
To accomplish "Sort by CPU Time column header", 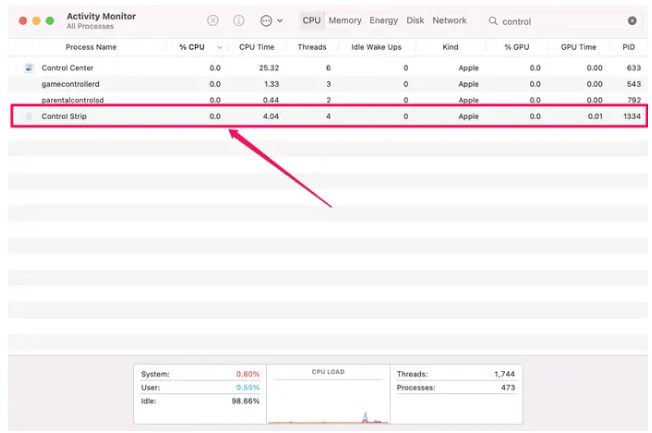I will pos(256,47).
